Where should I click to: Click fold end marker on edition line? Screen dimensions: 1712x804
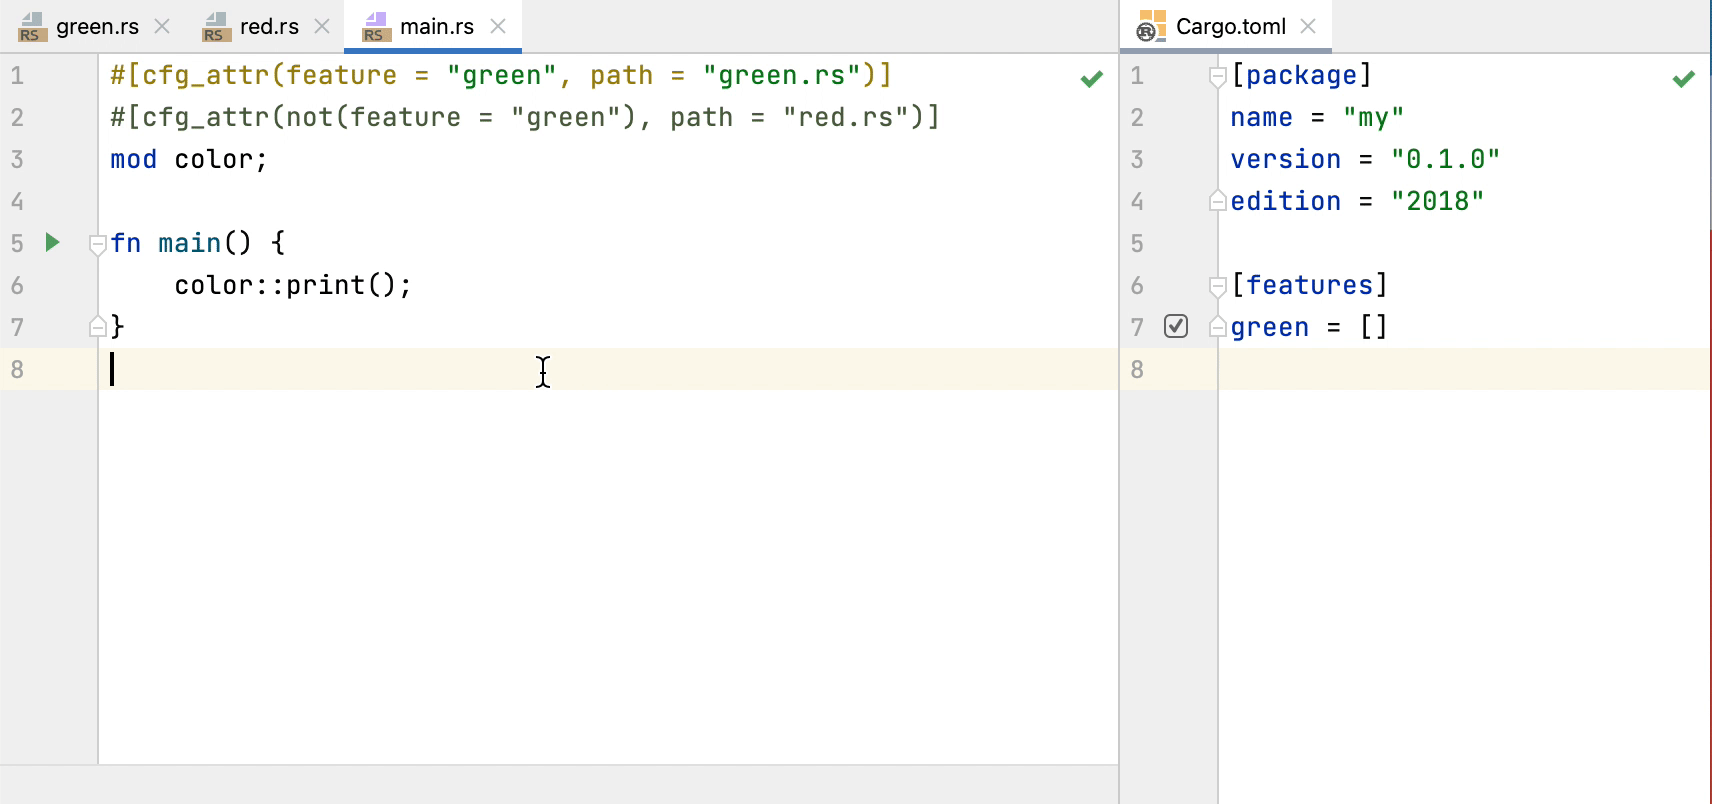pos(1217,200)
